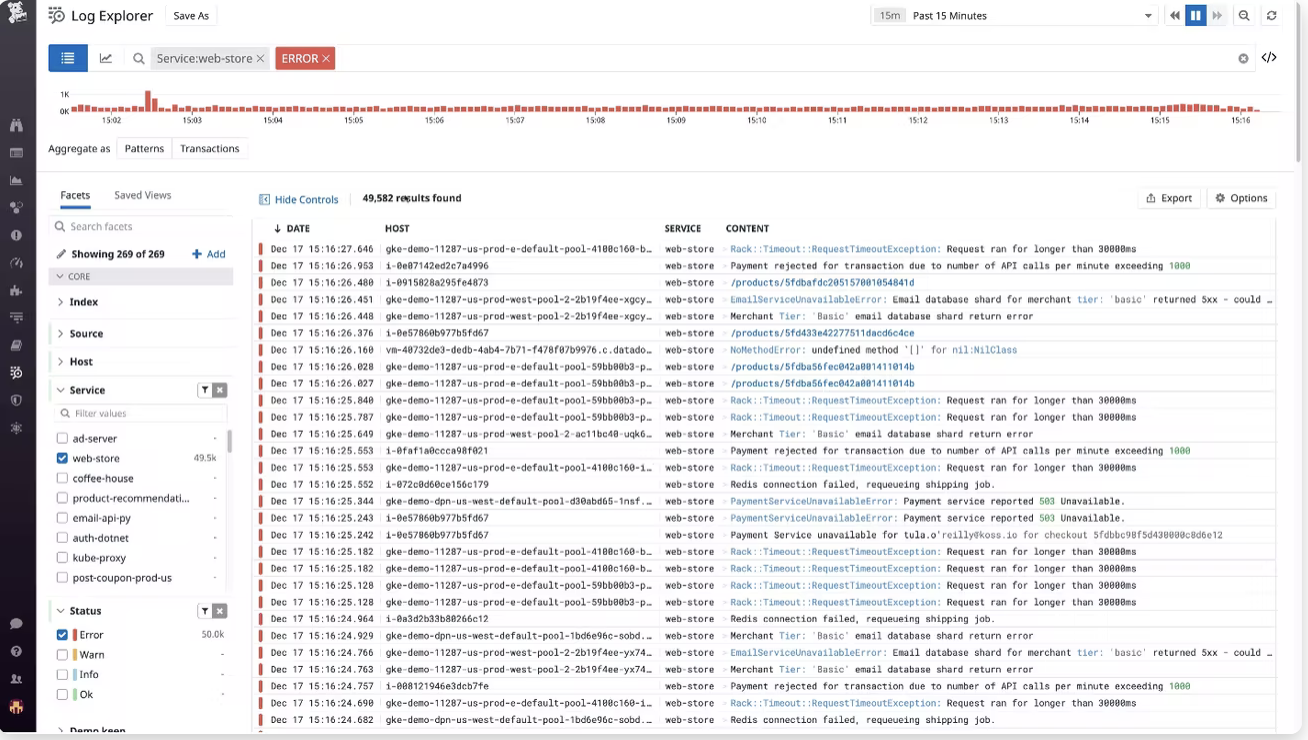1308x740 pixels.
Task: Remove the Service:web-store filter tag
Action: click(x=260, y=59)
